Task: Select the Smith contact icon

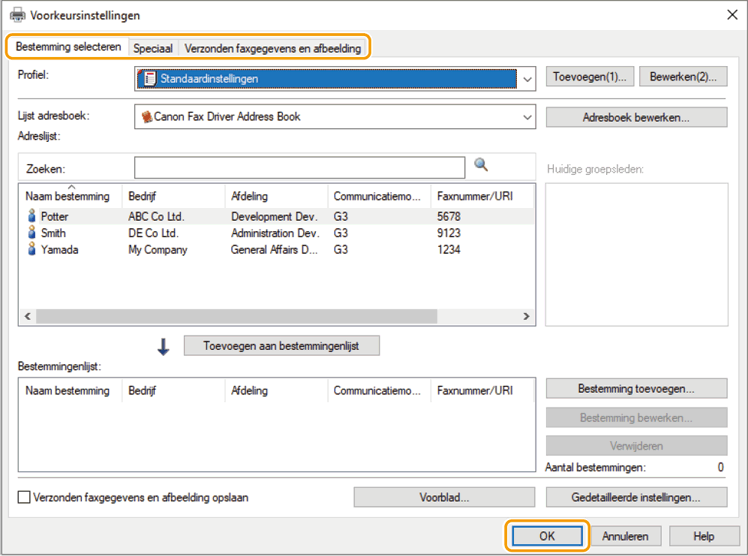Action: click(31, 233)
